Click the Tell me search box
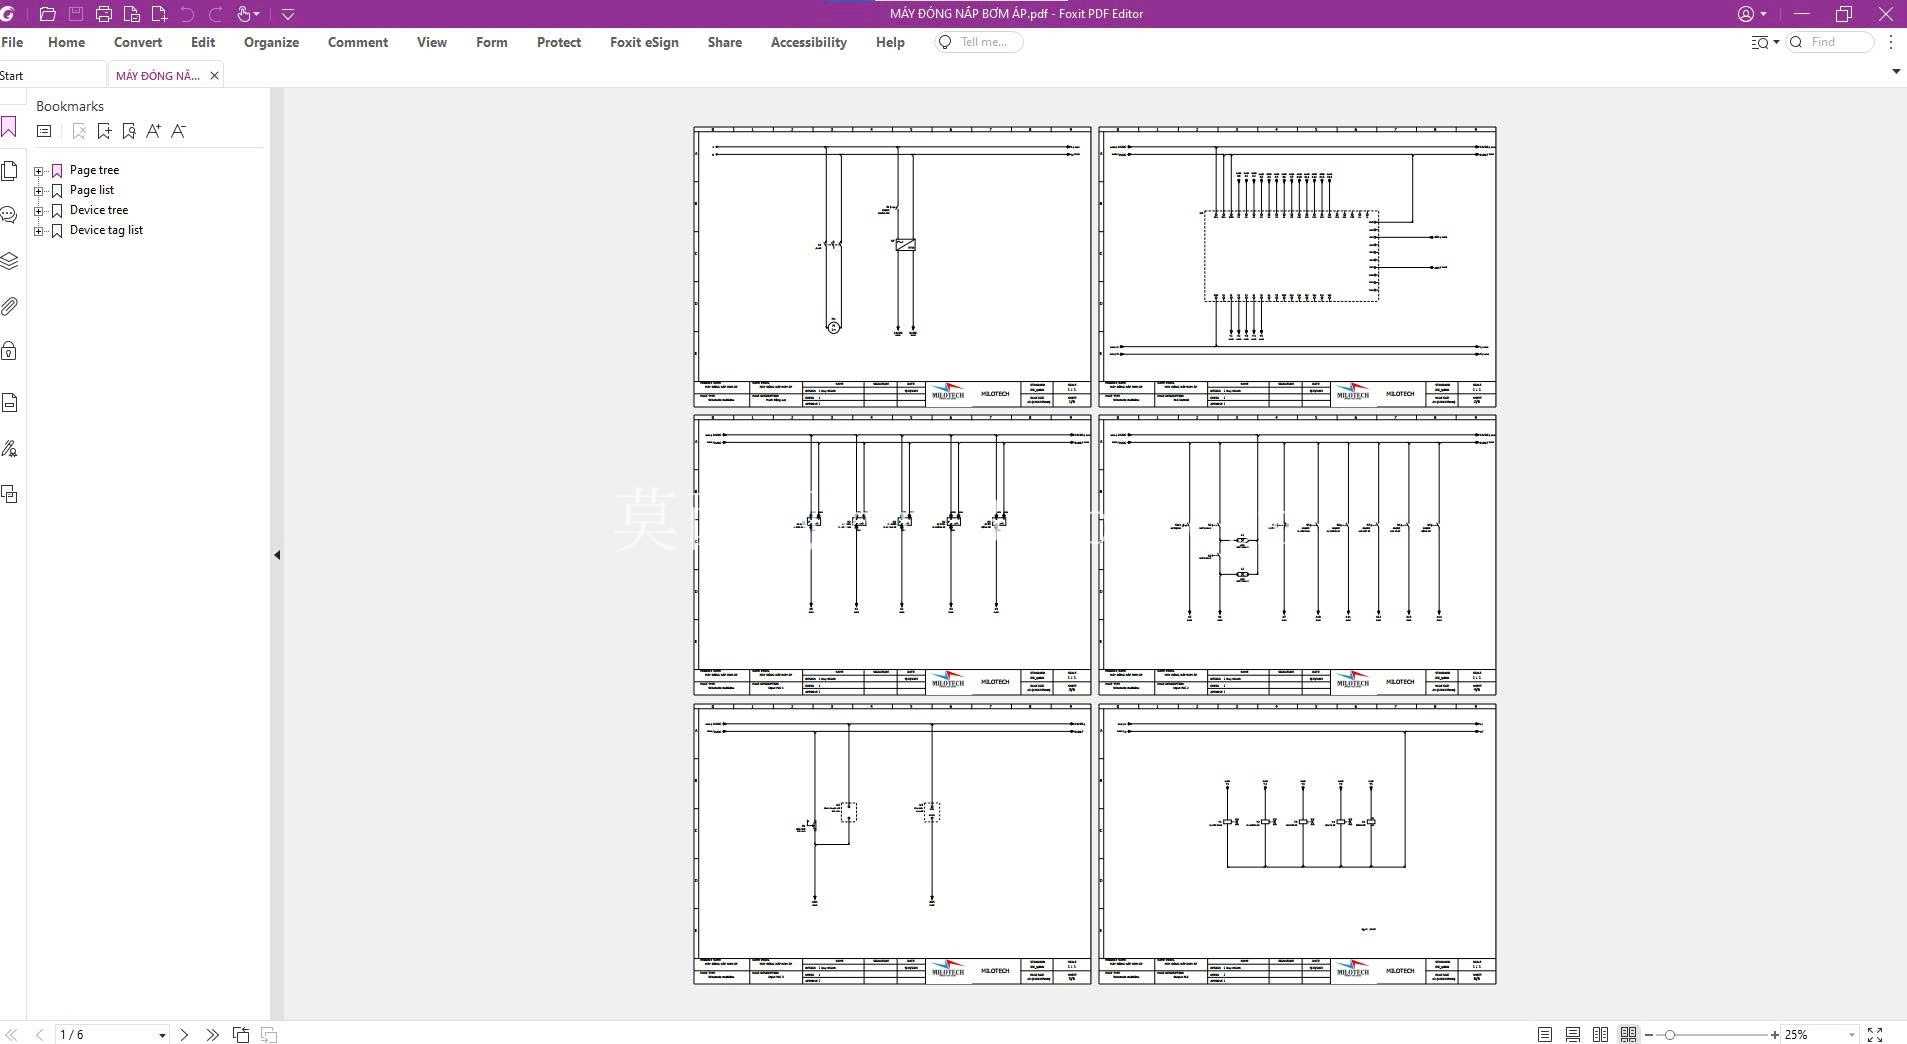Viewport: 1907px width, 1044px height. coord(978,42)
